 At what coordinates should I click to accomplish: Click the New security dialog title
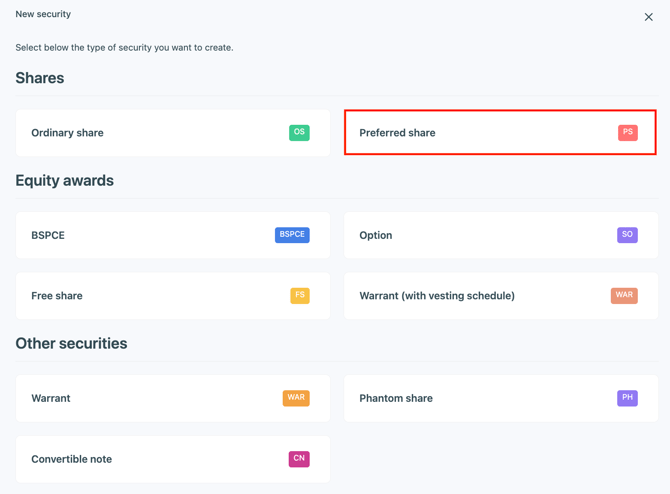[x=43, y=14]
